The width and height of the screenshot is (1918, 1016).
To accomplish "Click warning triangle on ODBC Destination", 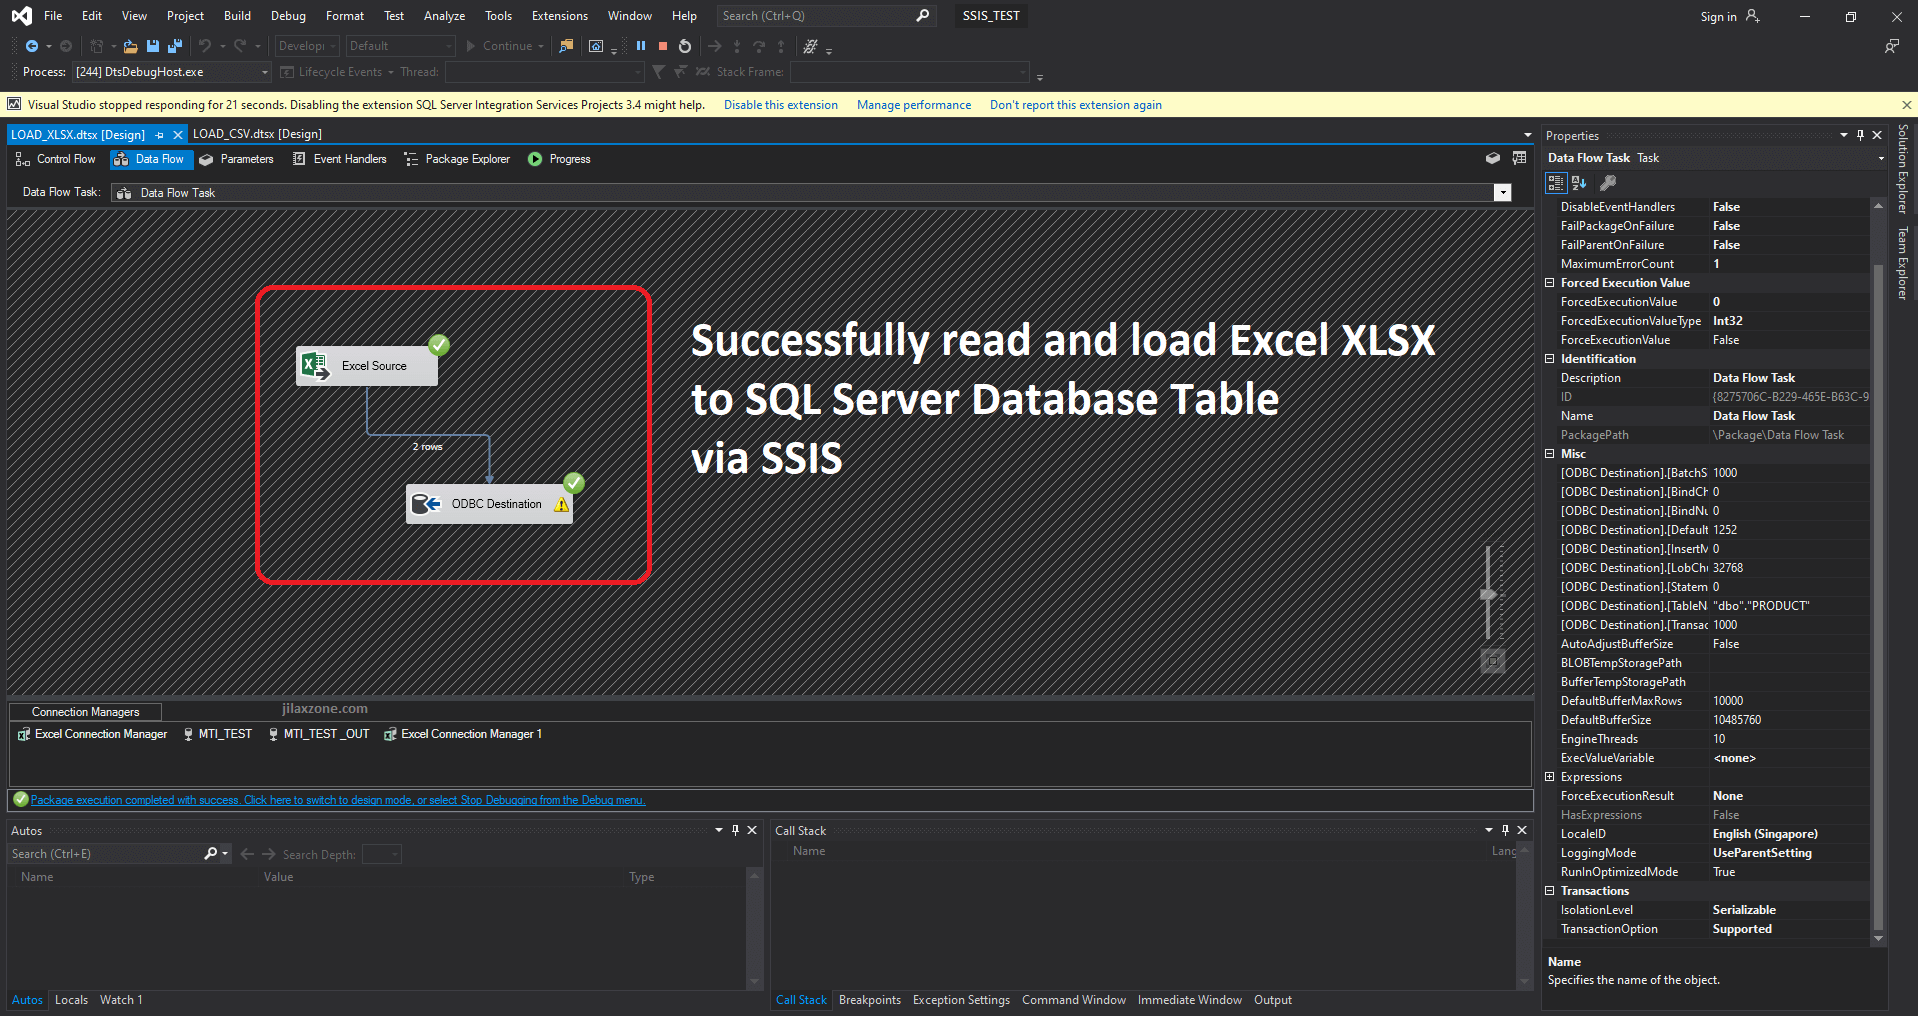I will (x=562, y=505).
